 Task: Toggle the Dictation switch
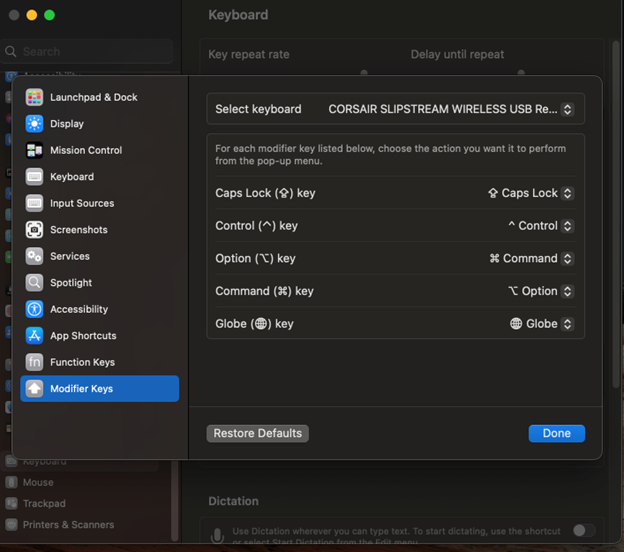click(583, 531)
